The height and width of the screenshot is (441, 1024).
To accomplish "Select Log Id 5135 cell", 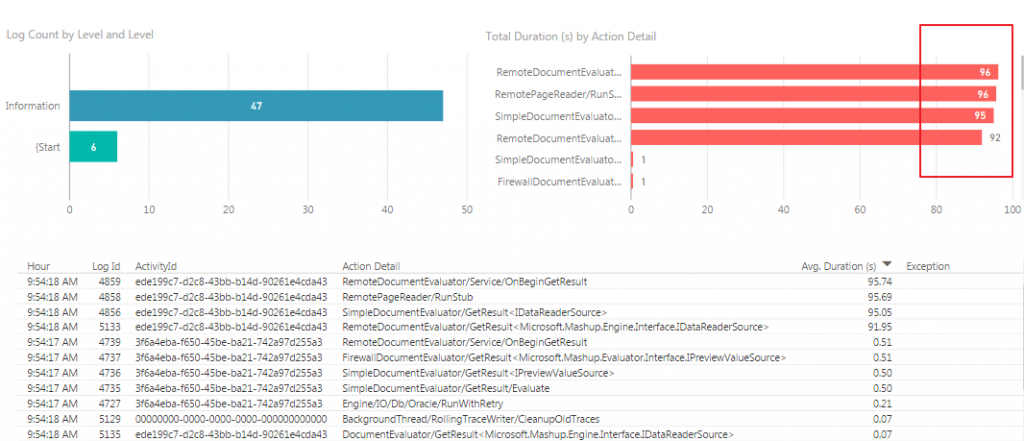I will click(110, 434).
